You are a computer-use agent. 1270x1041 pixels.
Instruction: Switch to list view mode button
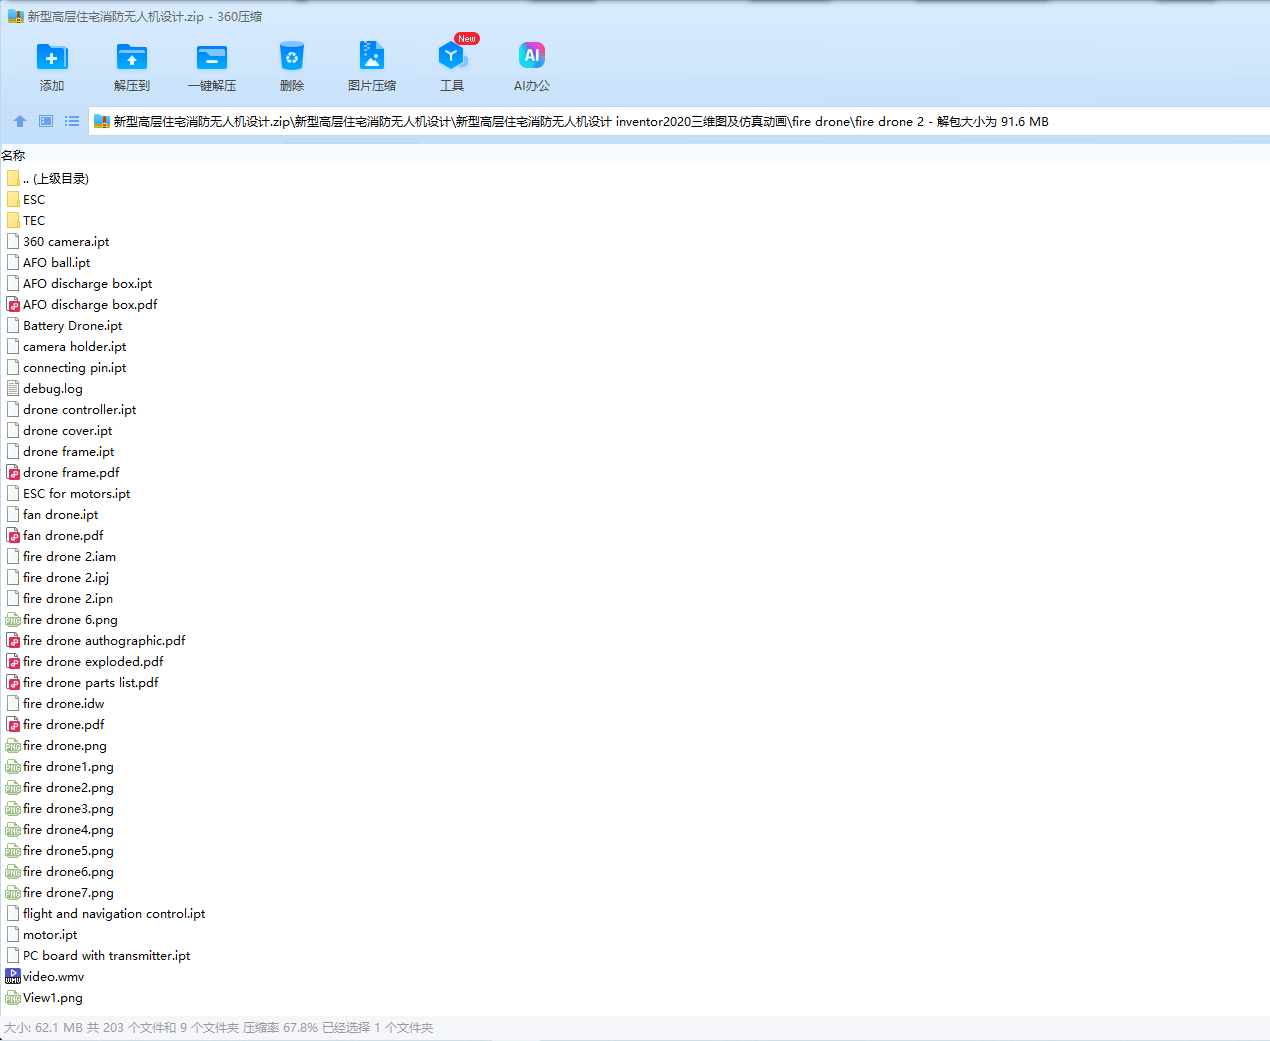pyautogui.click(x=72, y=121)
